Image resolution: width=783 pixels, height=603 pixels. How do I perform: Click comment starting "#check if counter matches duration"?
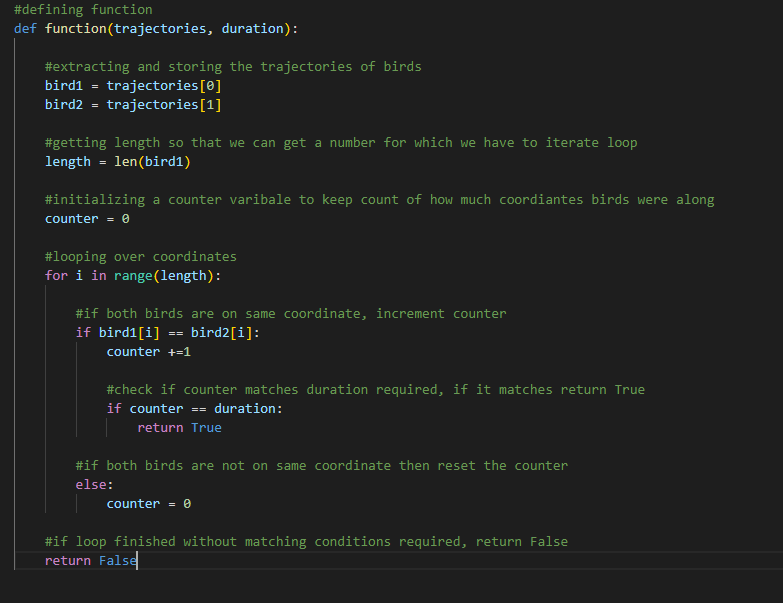pos(376,390)
